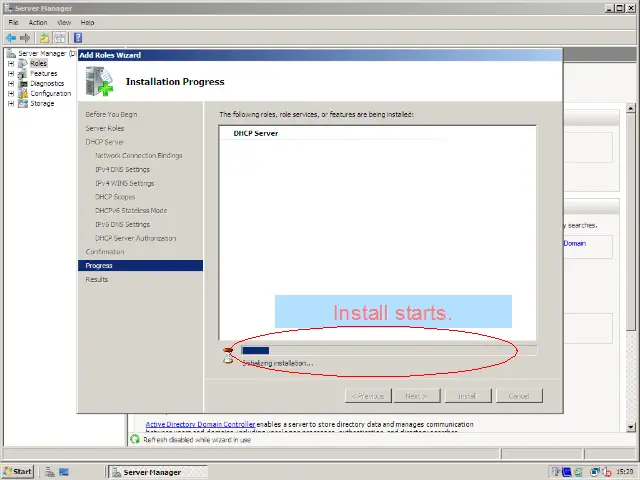Click the Roles node icon in tree
640x480 pixels.
pos(23,63)
